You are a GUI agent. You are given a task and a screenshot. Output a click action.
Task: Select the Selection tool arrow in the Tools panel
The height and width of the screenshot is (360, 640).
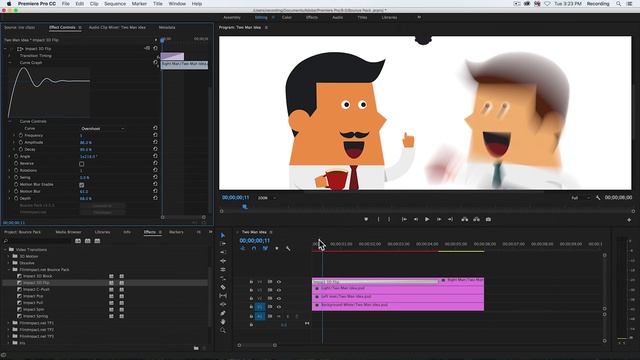[x=222, y=235]
